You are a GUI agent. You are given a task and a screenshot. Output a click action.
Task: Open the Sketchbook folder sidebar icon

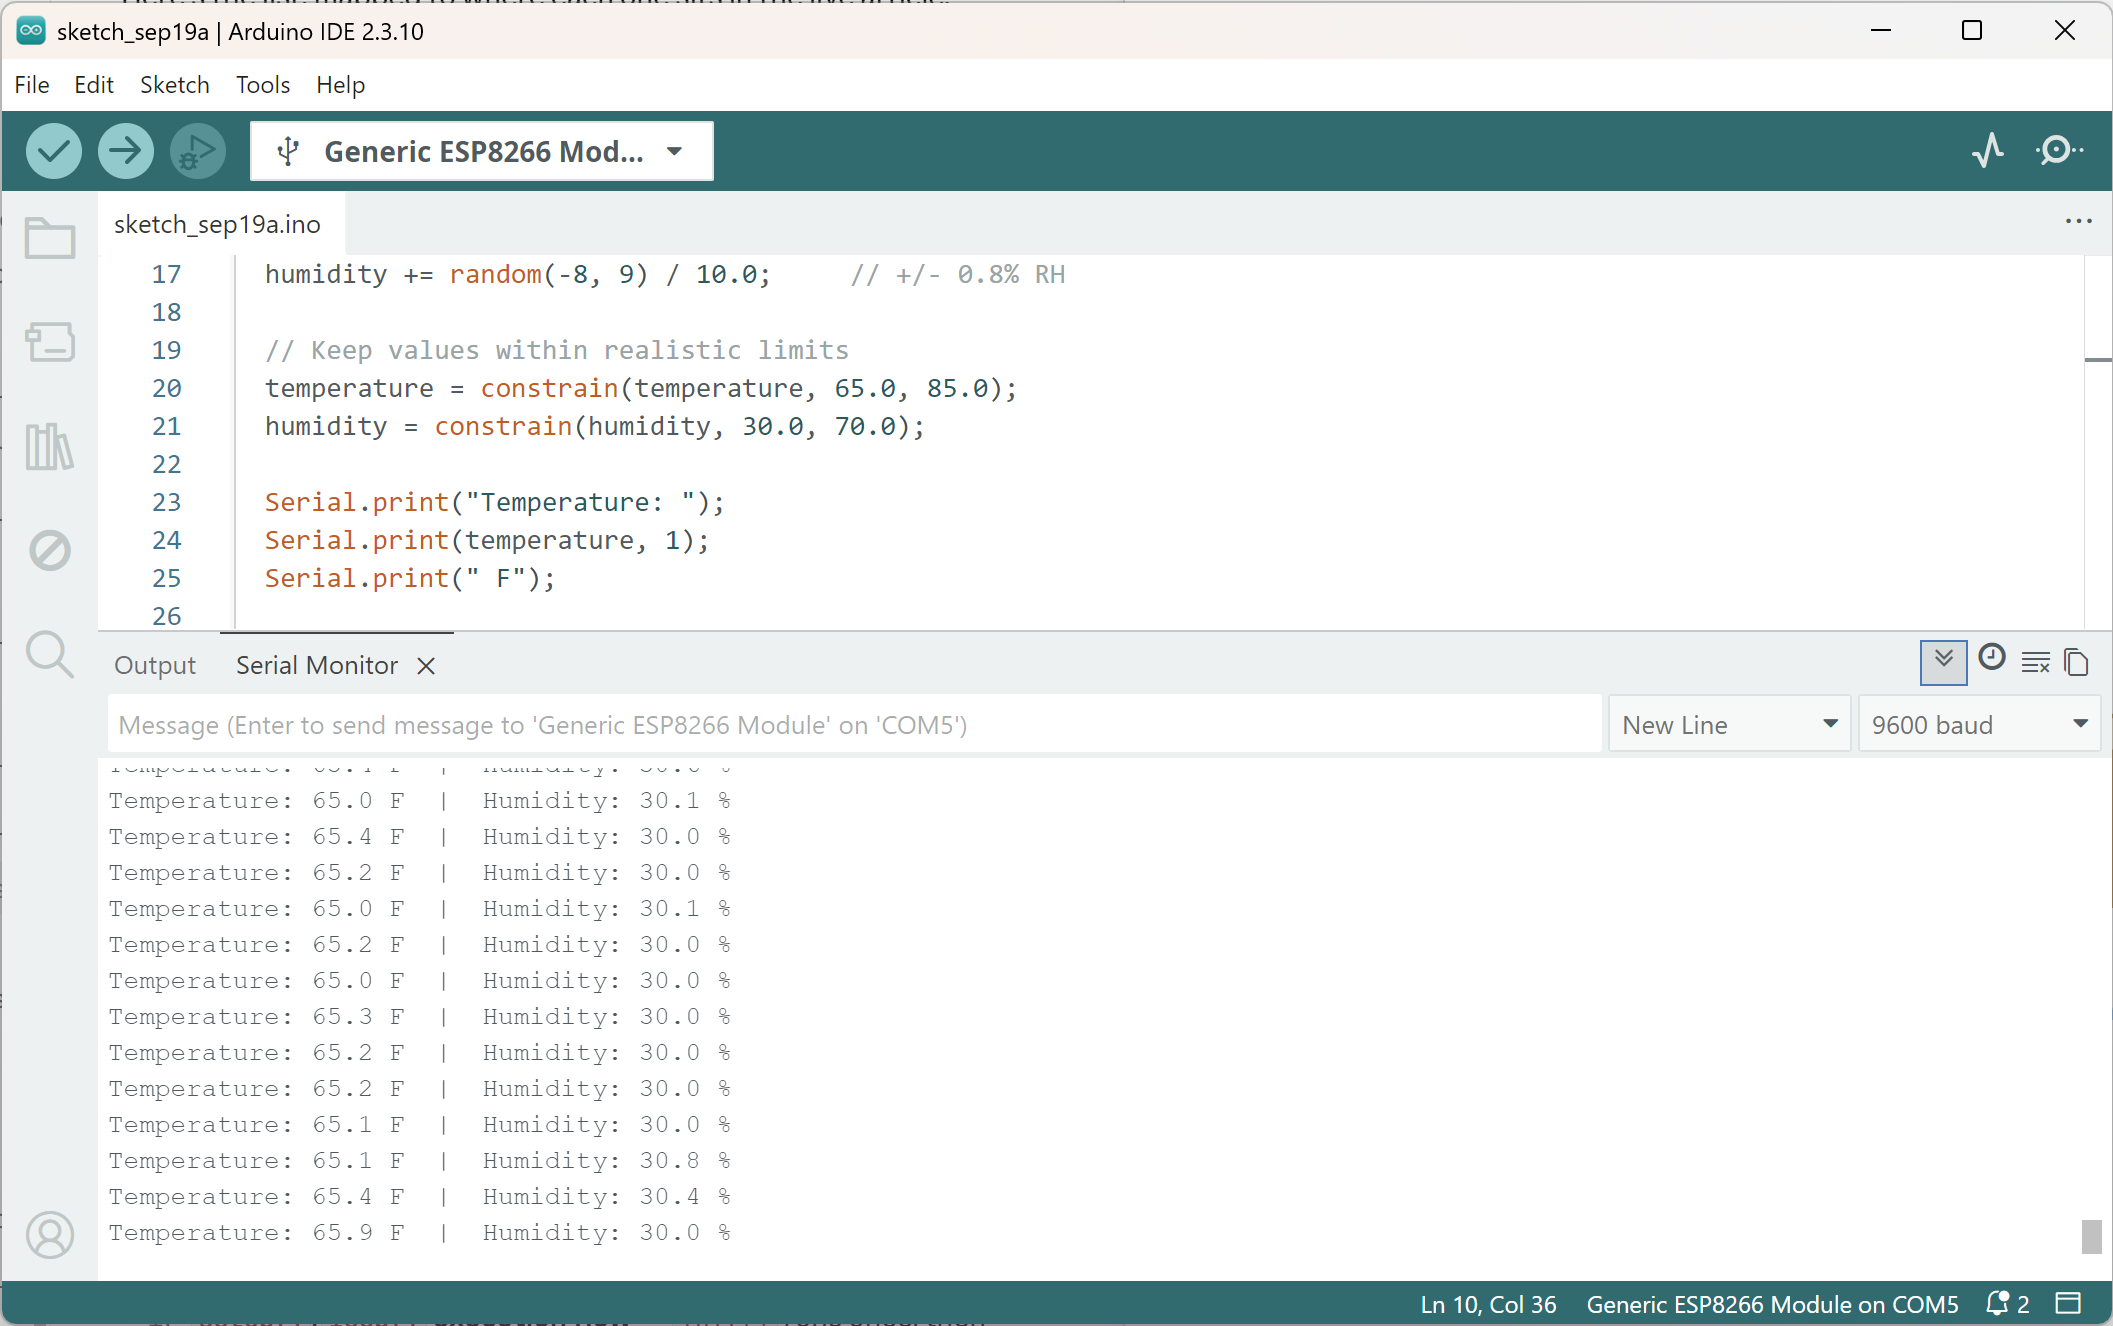click(50, 238)
